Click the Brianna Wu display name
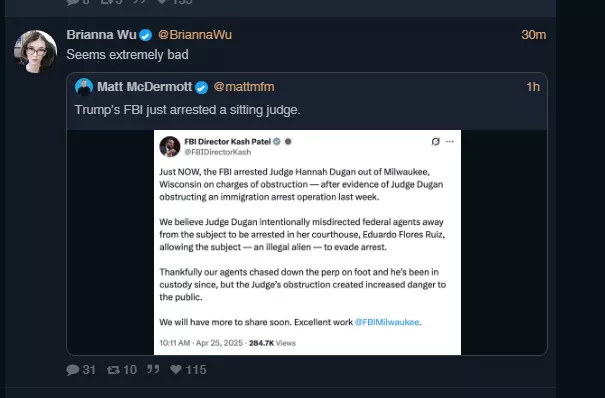Screen dimensions: 605x398 point(101,35)
